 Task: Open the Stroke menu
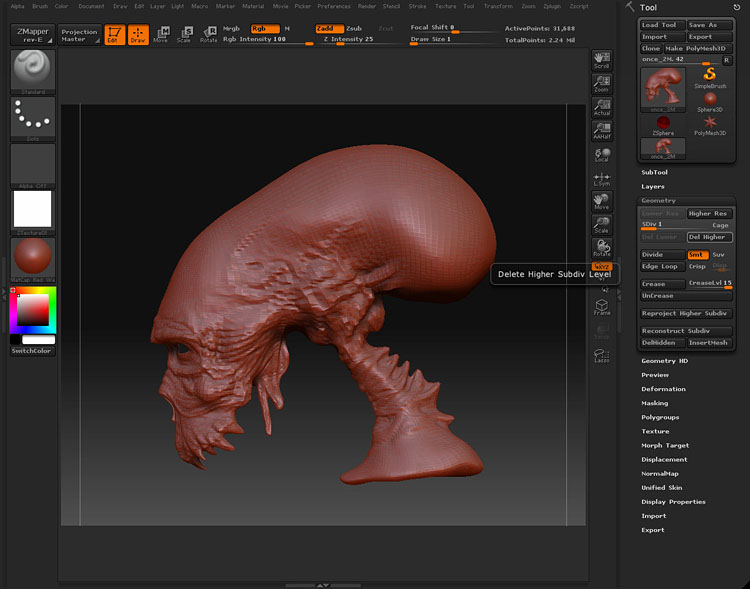pyautogui.click(x=417, y=6)
